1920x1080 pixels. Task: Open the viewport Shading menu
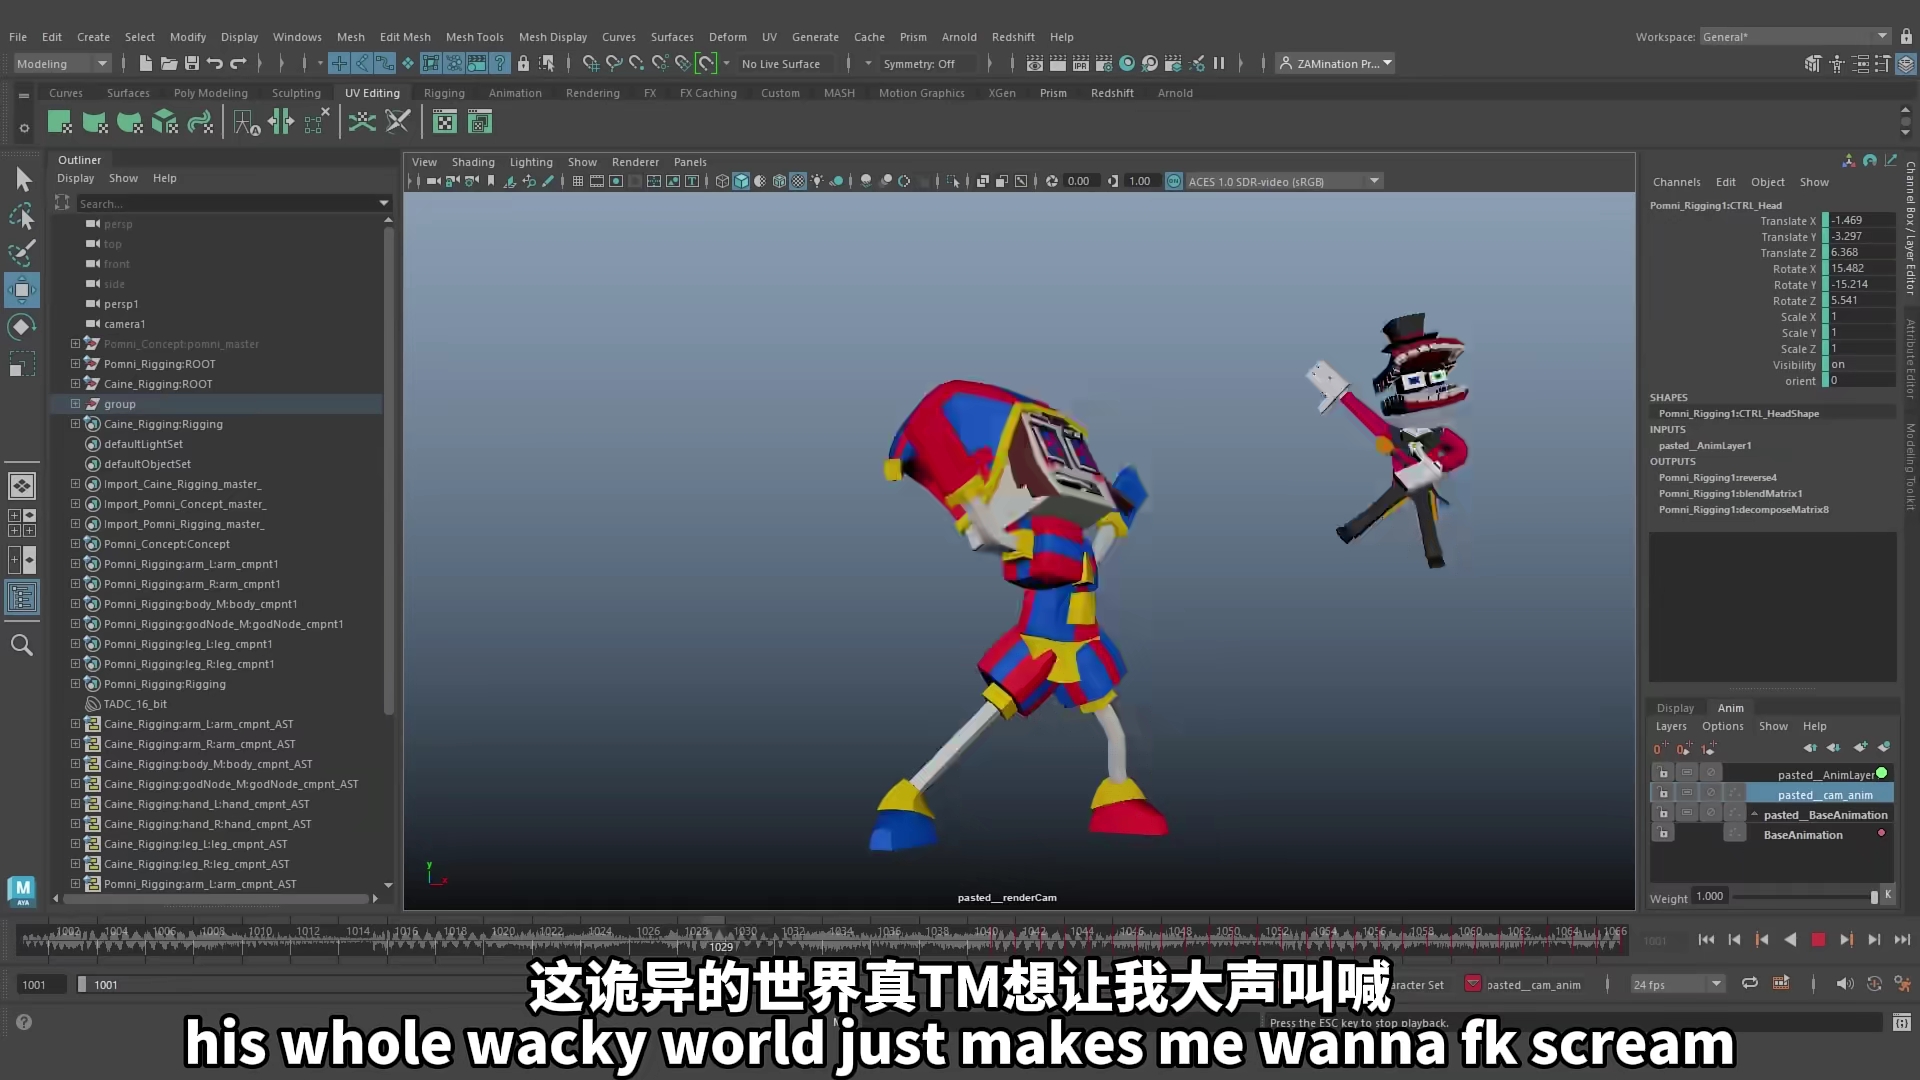(473, 162)
